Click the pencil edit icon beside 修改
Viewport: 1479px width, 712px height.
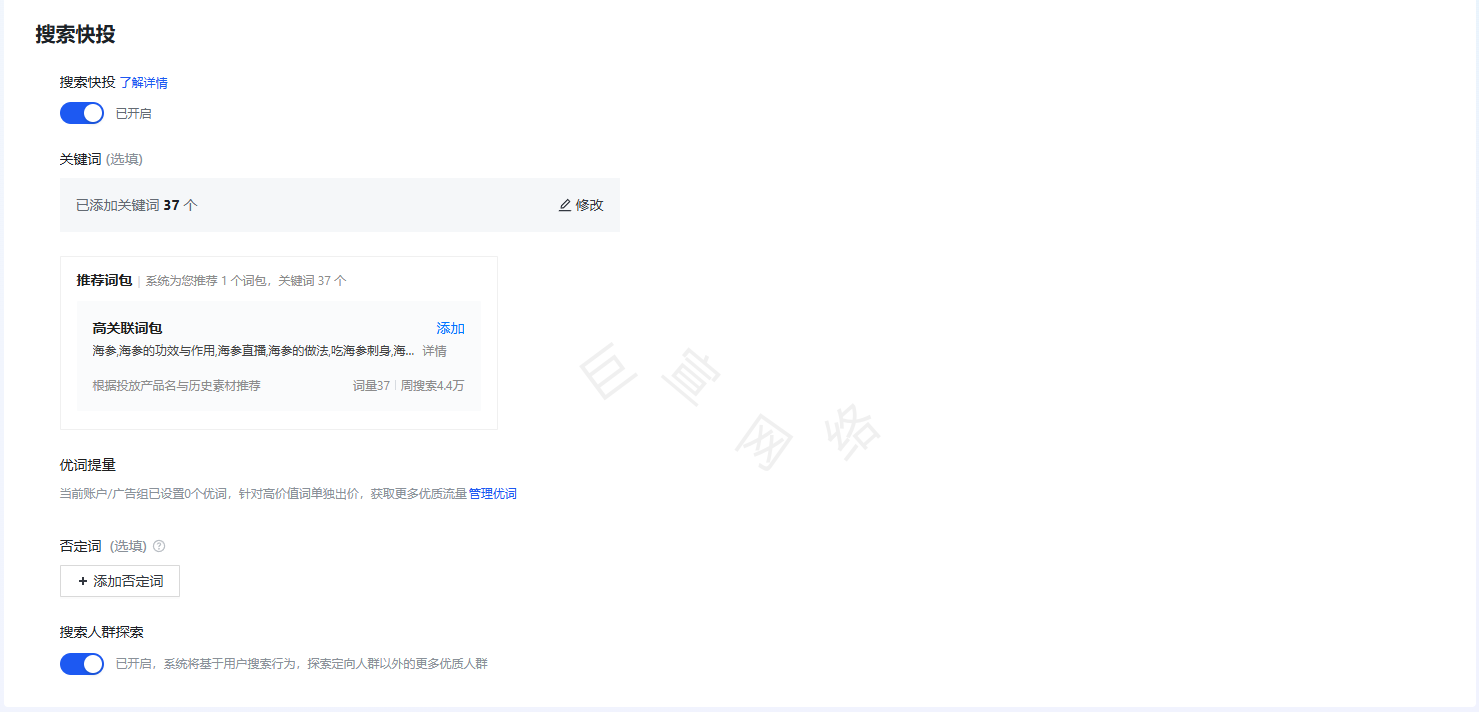565,205
